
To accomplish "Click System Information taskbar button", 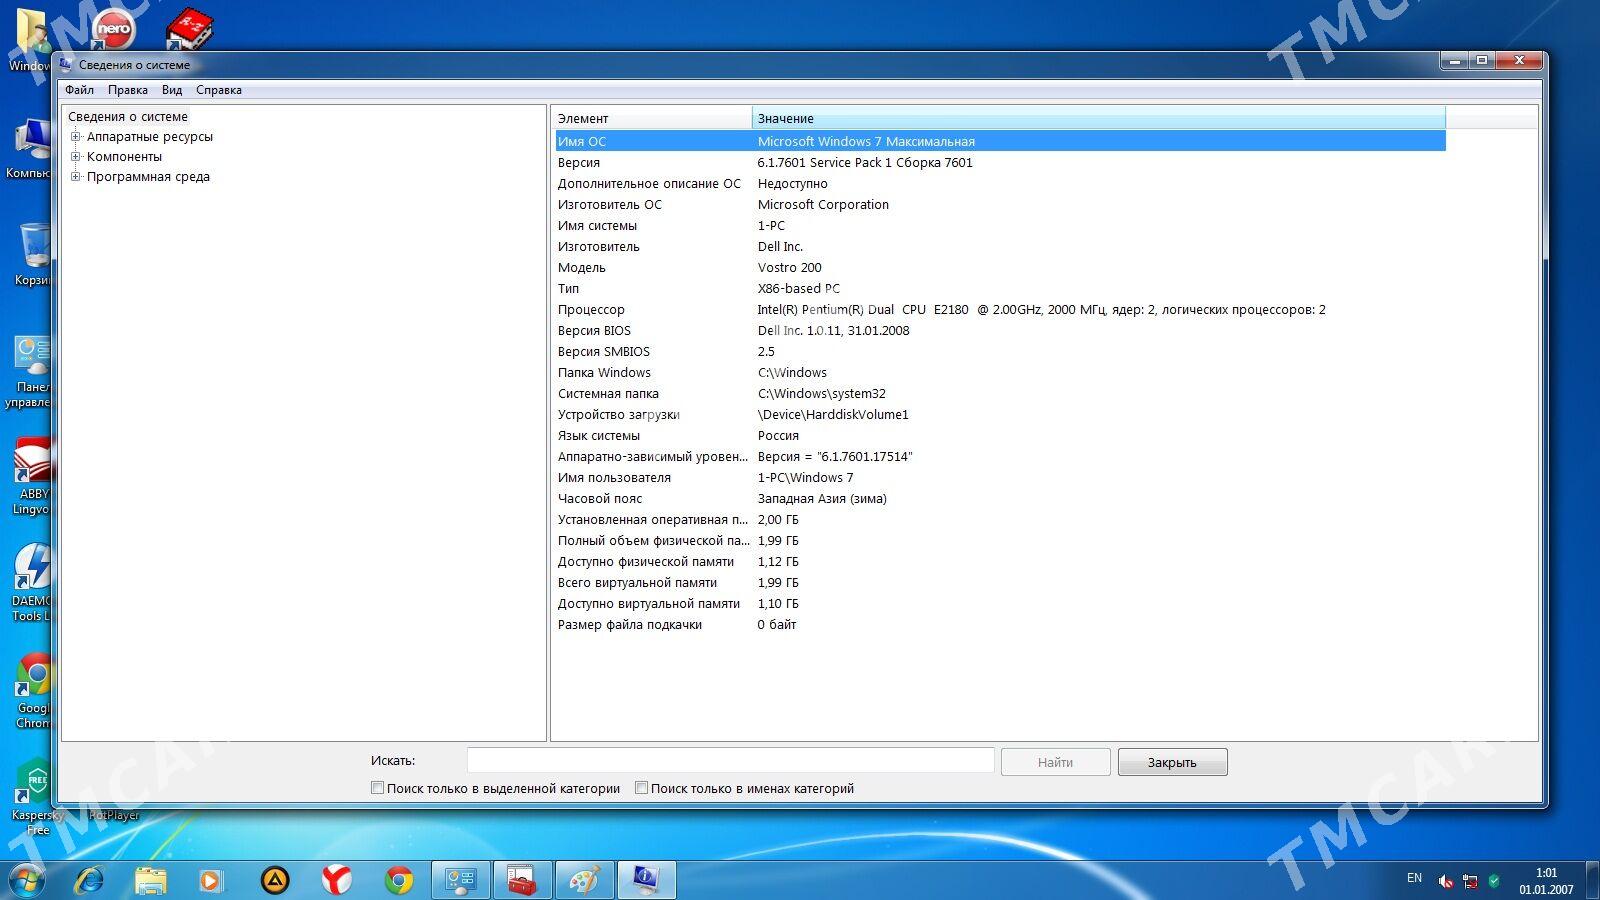I will tap(647, 880).
